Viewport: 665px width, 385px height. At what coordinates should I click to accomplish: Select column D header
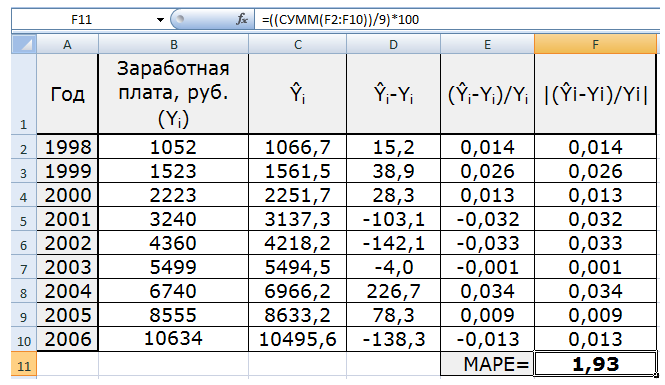tap(394, 44)
